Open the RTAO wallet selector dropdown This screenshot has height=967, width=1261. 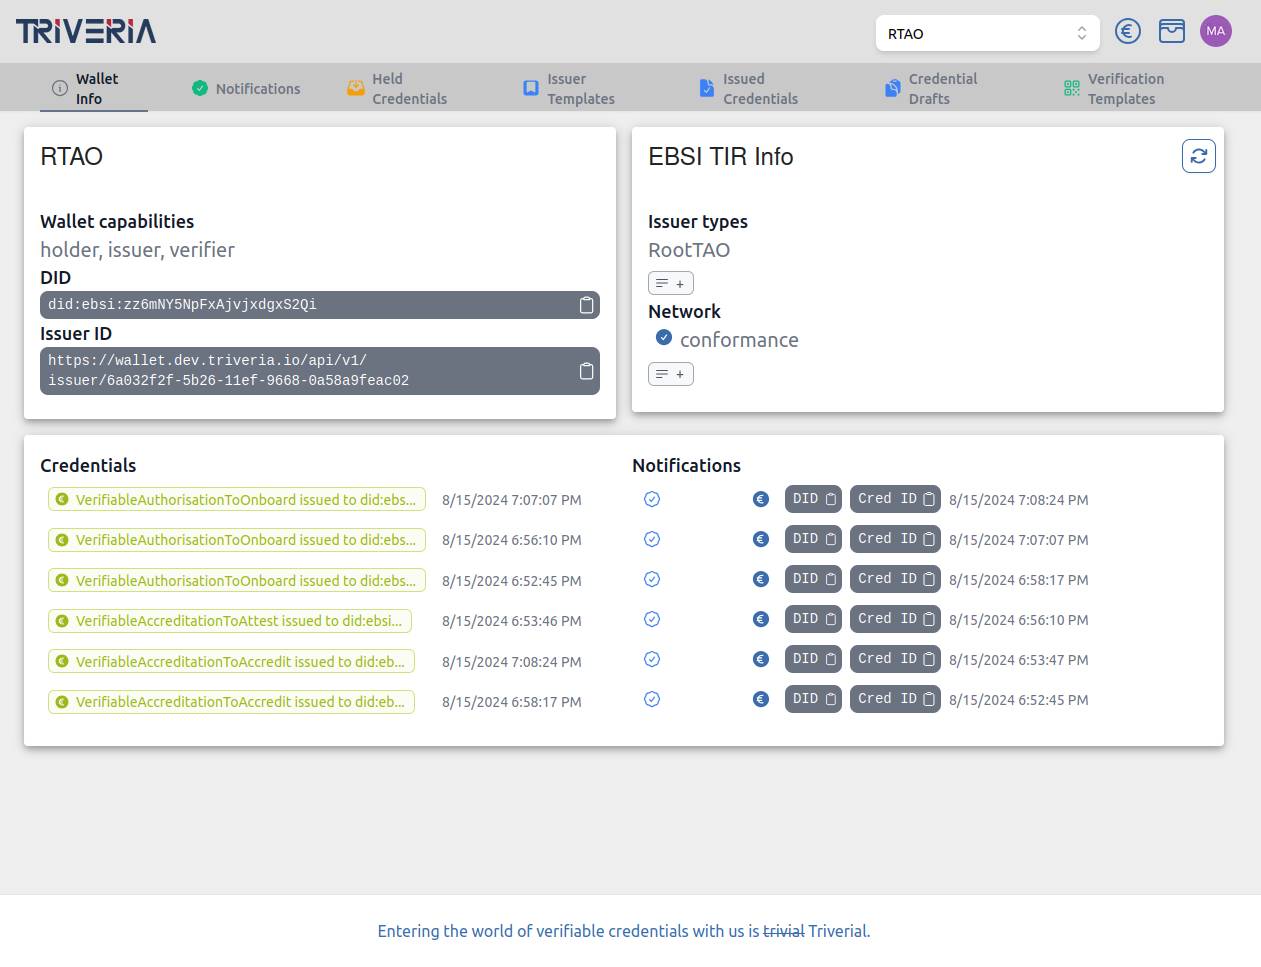(988, 33)
